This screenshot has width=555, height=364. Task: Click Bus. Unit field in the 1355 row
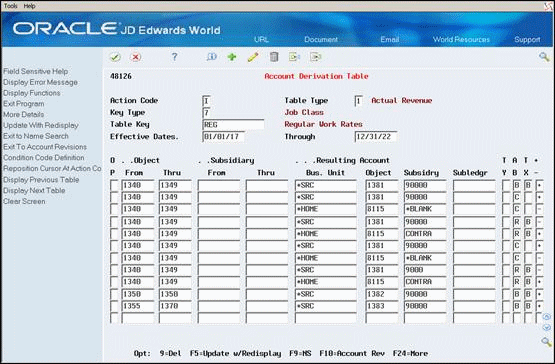click(x=326, y=306)
